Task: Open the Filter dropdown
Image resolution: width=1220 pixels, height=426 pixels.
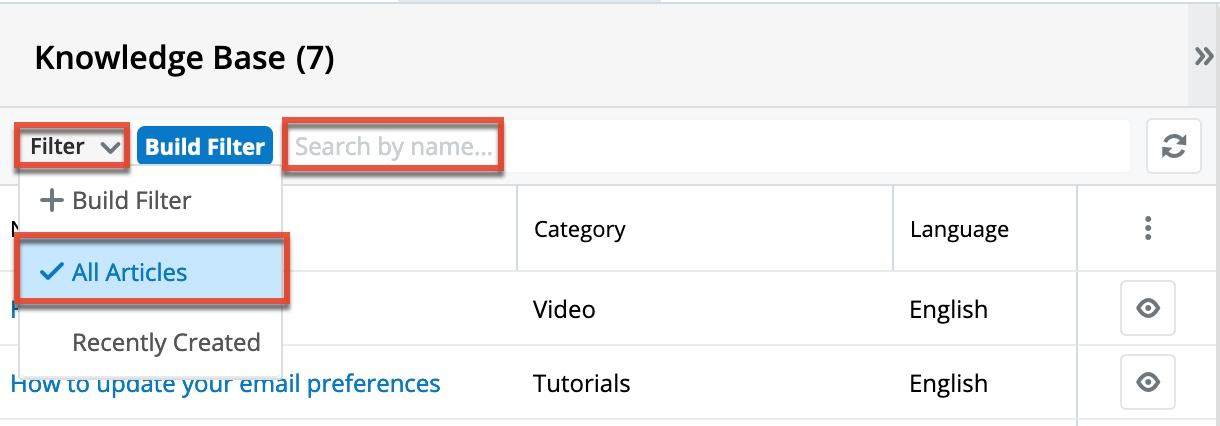Action: tap(73, 147)
